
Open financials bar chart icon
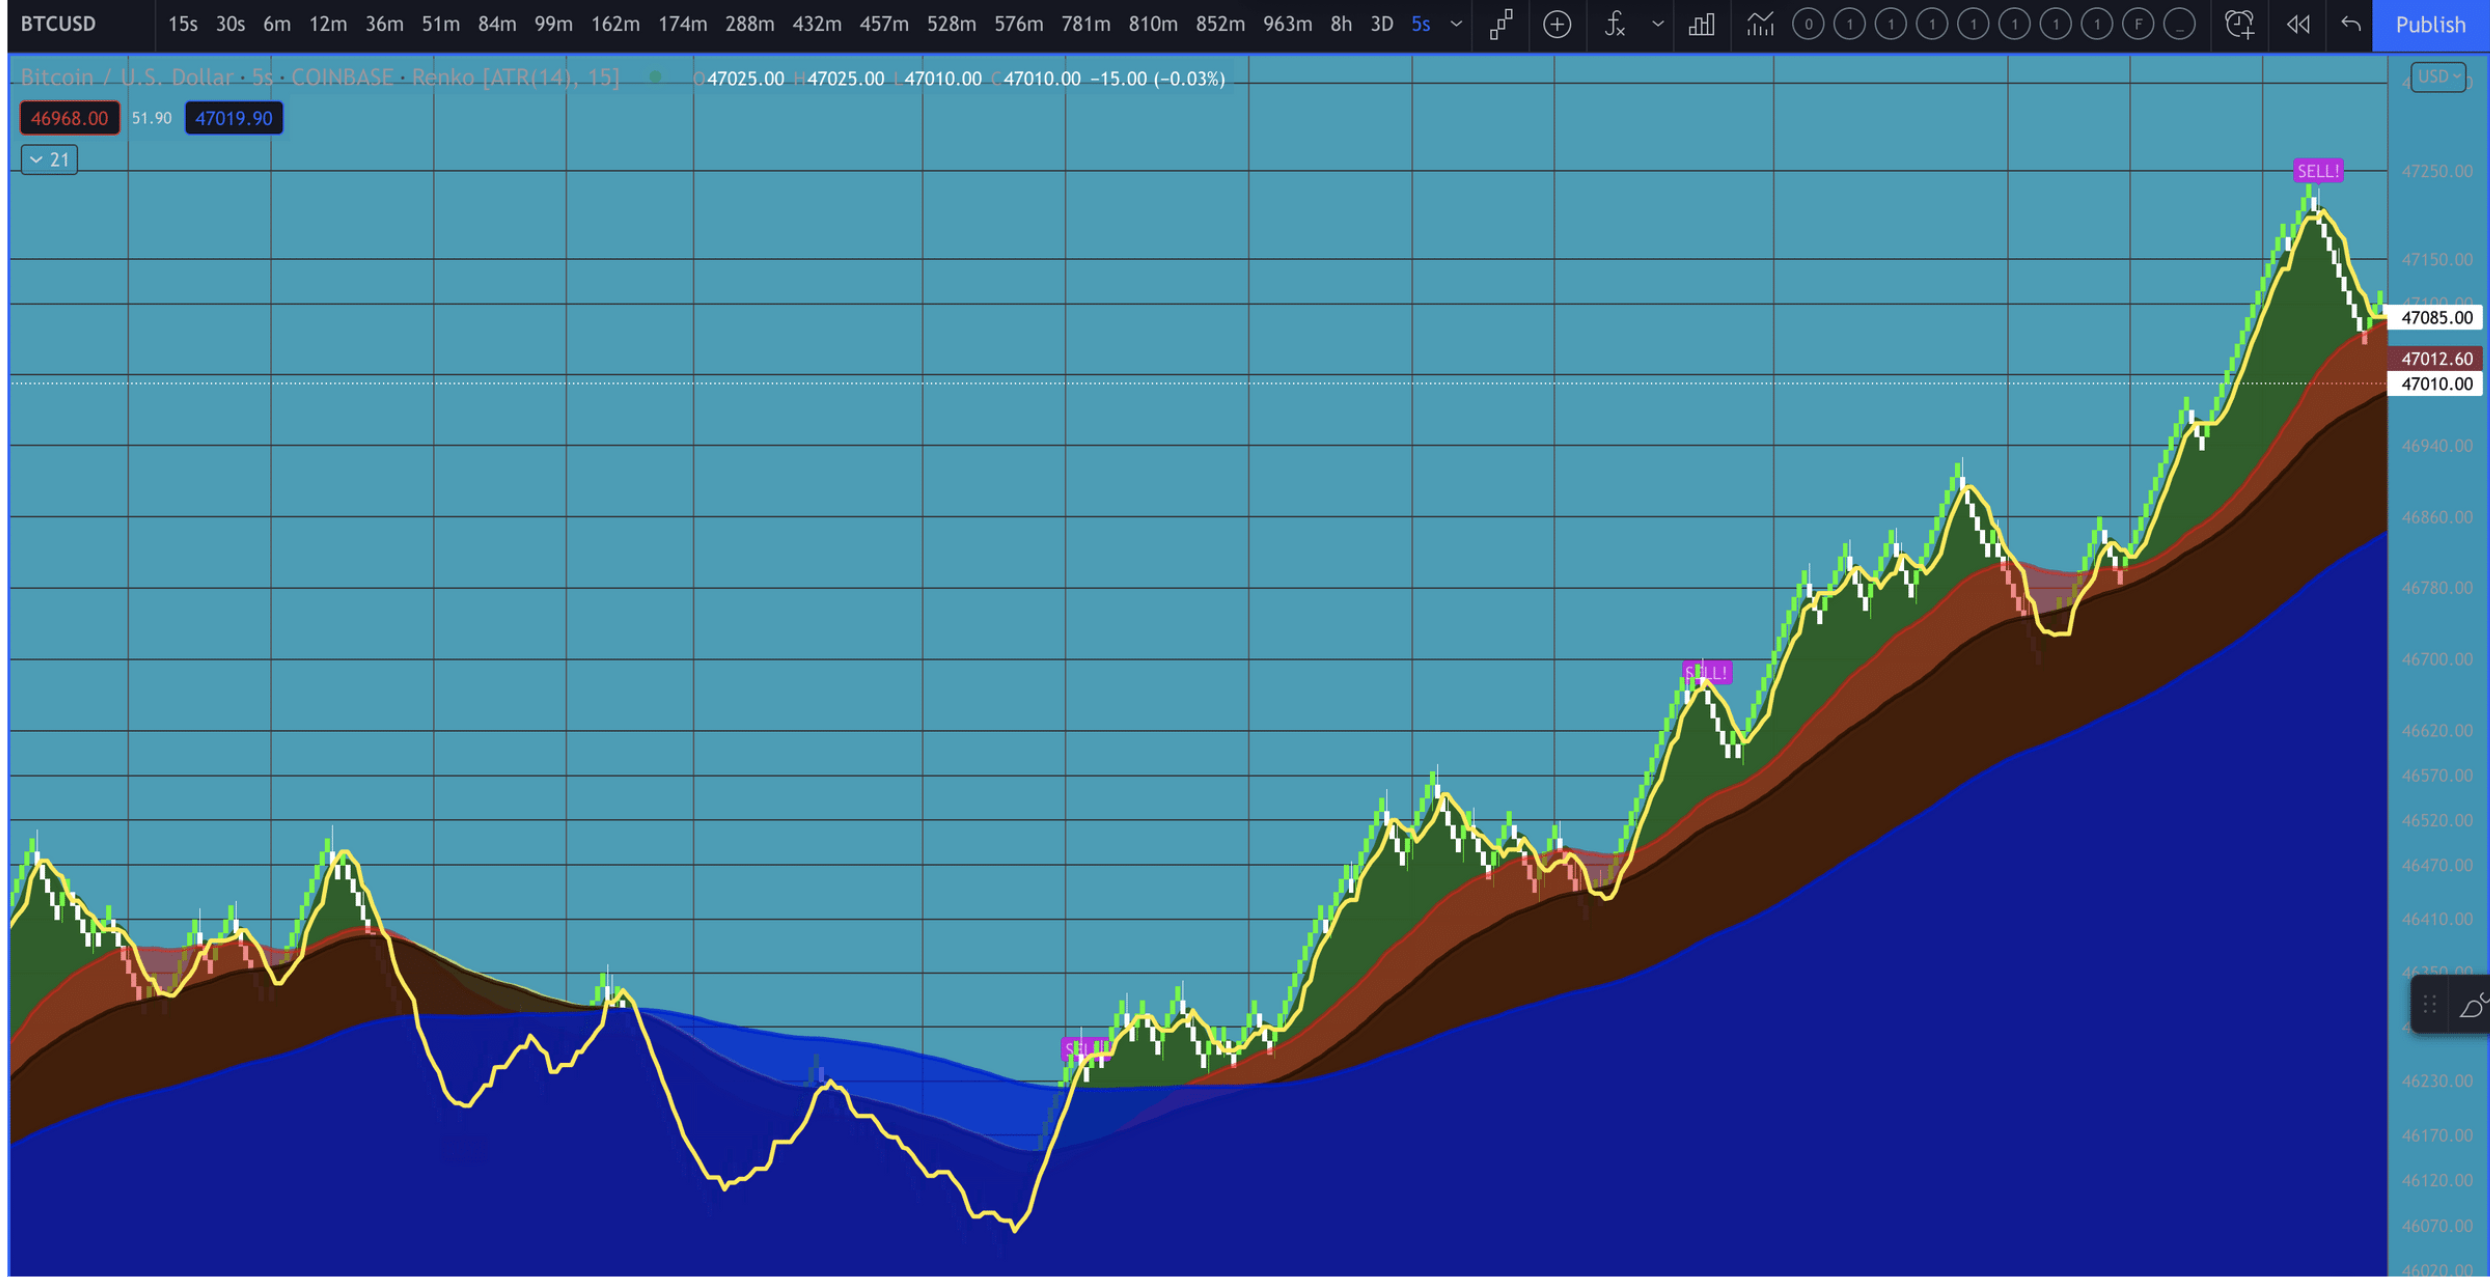pos(1701,24)
